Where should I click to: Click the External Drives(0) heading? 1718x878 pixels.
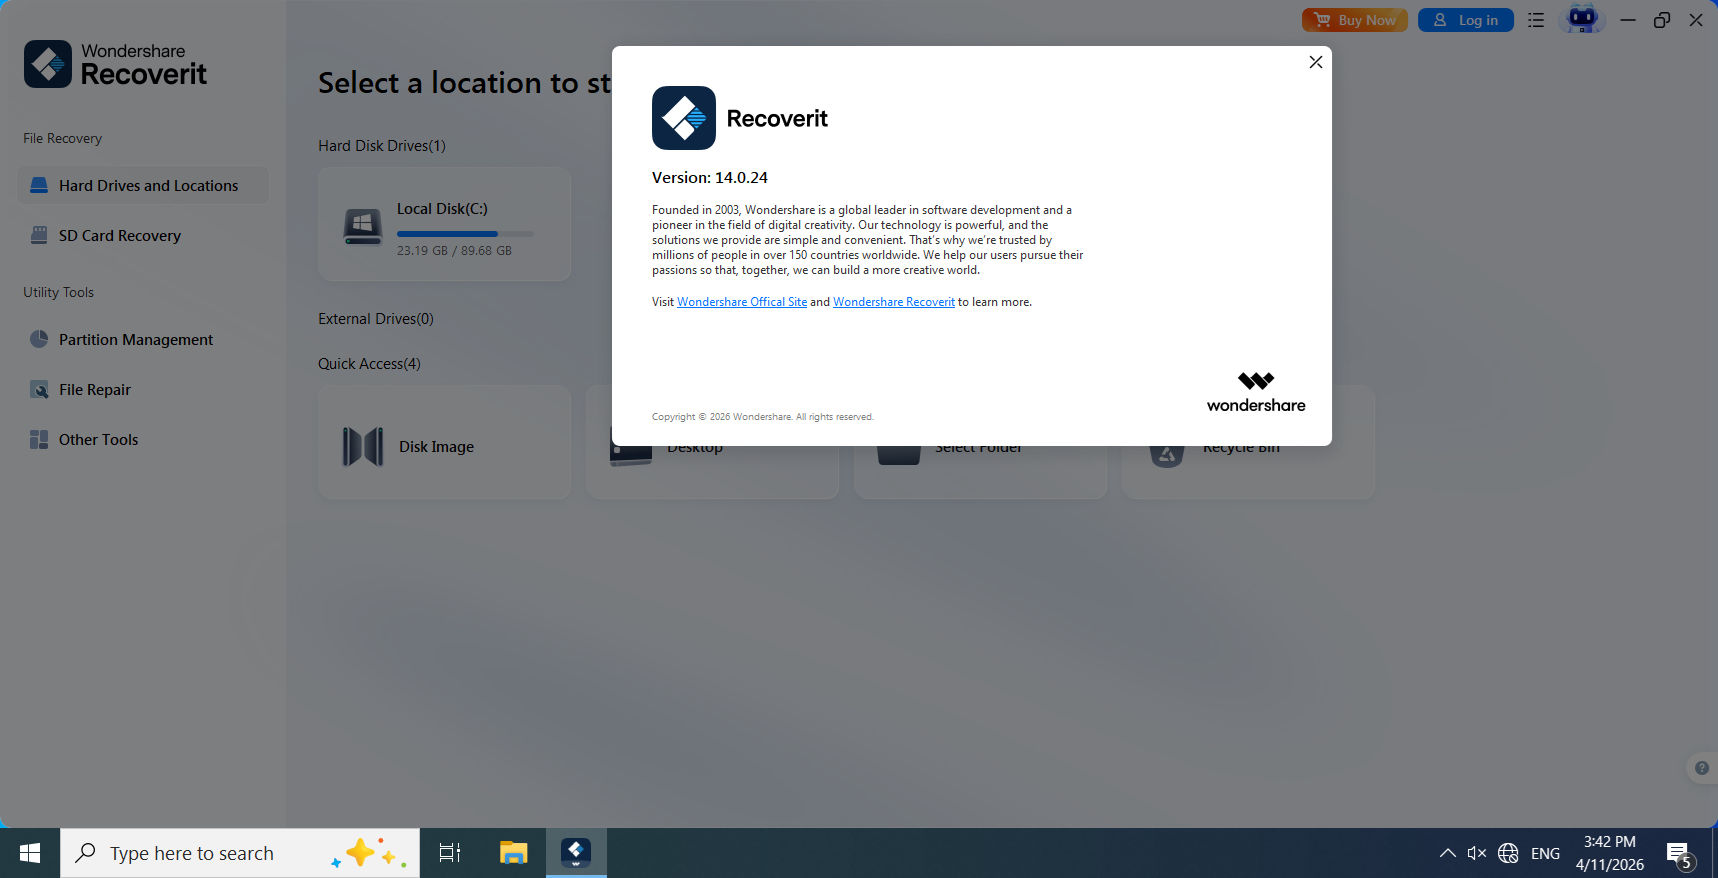pyautogui.click(x=376, y=319)
